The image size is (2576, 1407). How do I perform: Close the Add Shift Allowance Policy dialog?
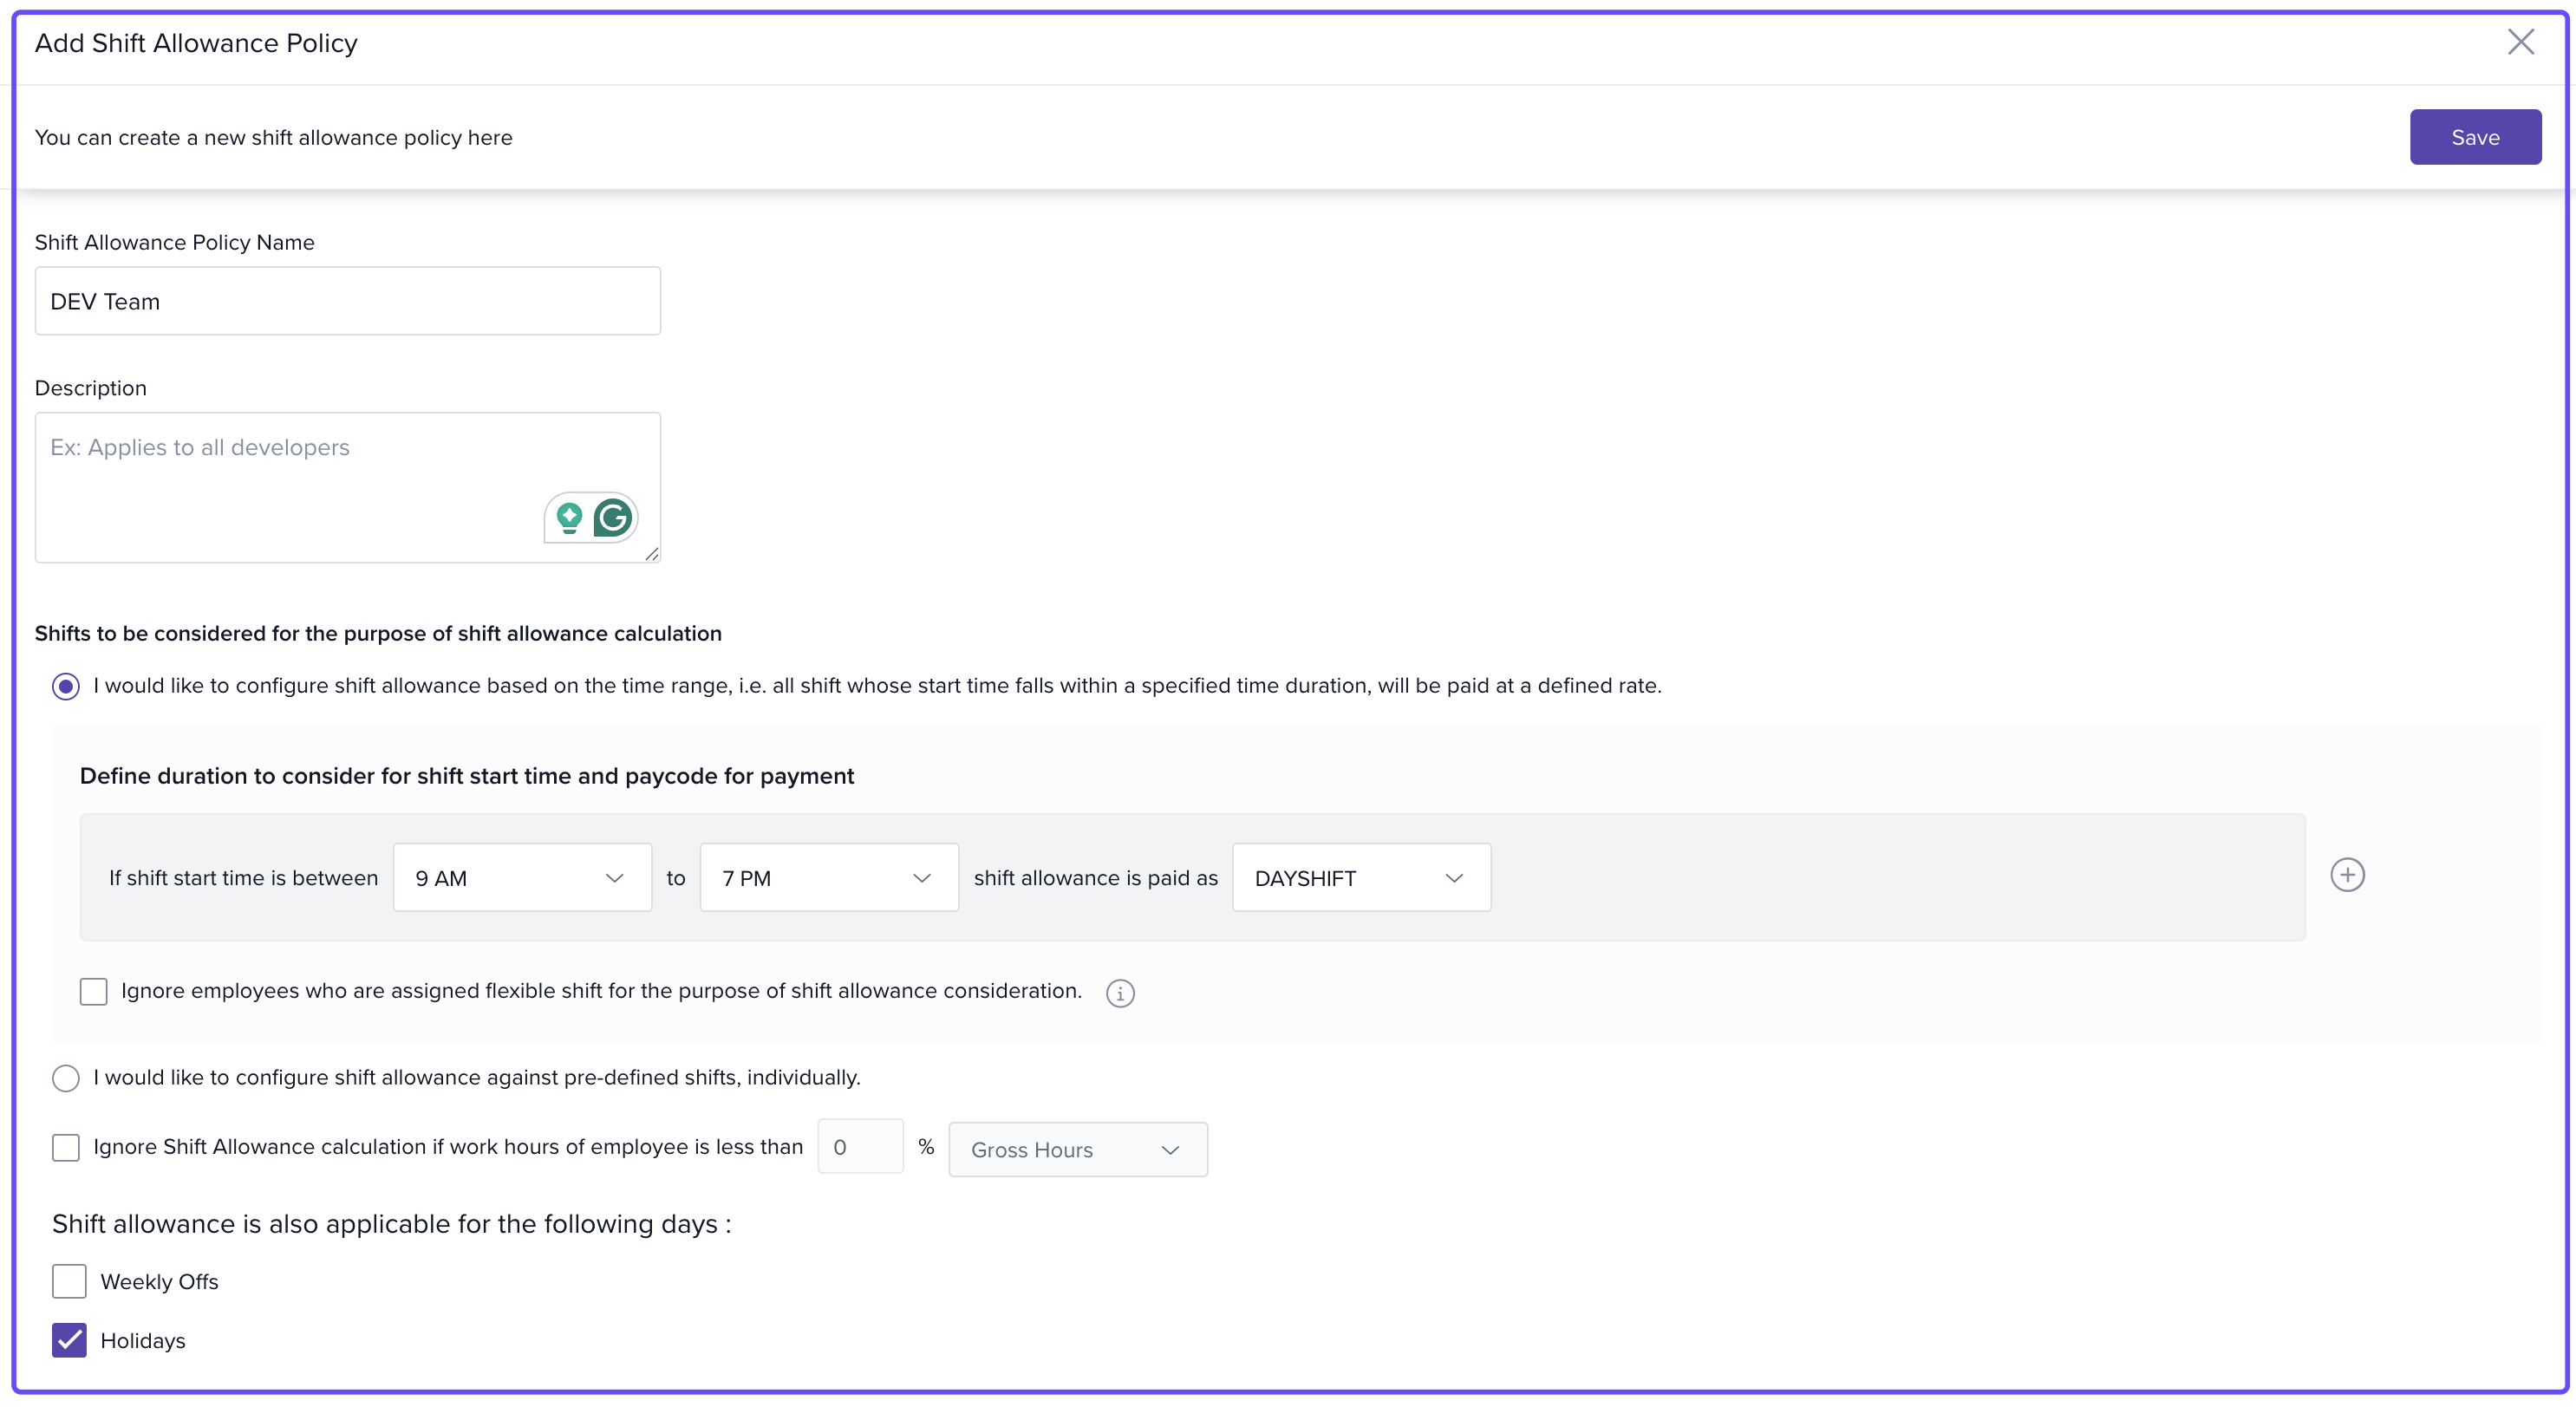pos(2520,42)
